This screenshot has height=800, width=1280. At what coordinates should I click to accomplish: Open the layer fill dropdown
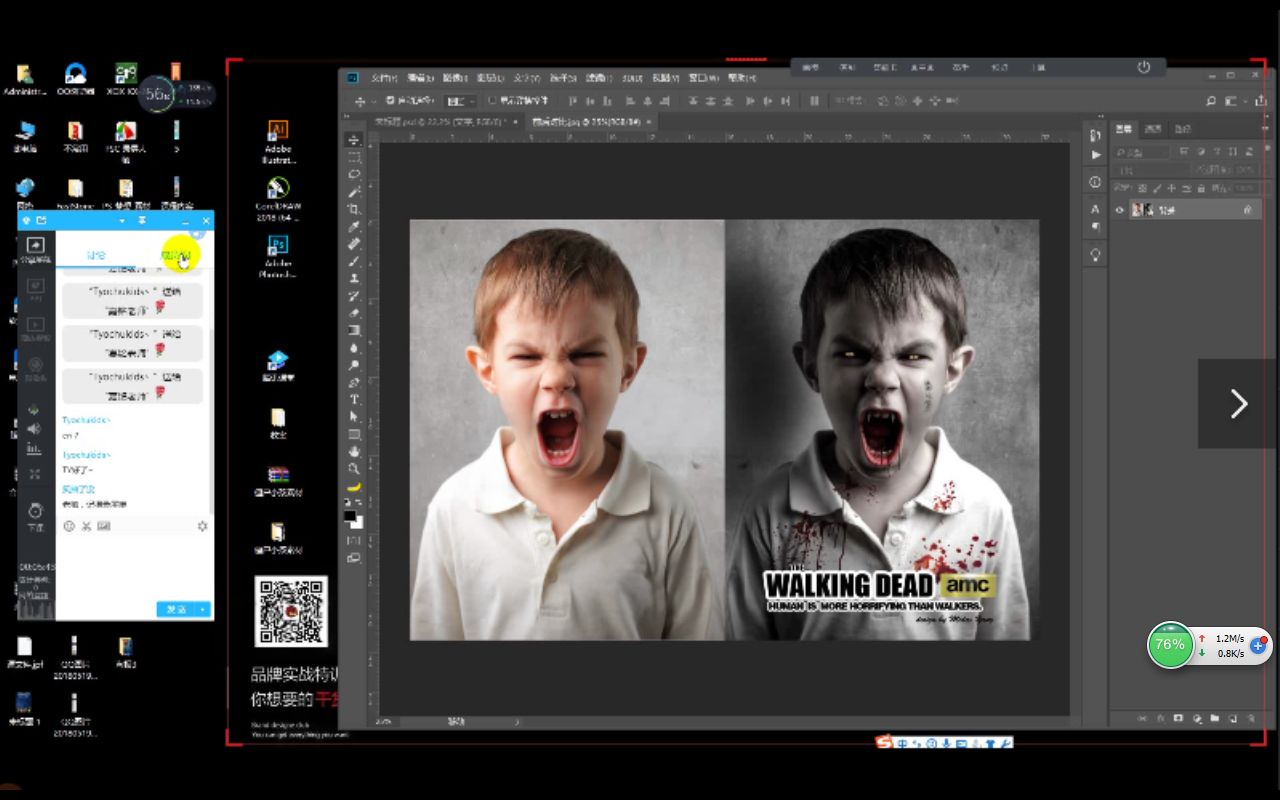tap(1248, 188)
